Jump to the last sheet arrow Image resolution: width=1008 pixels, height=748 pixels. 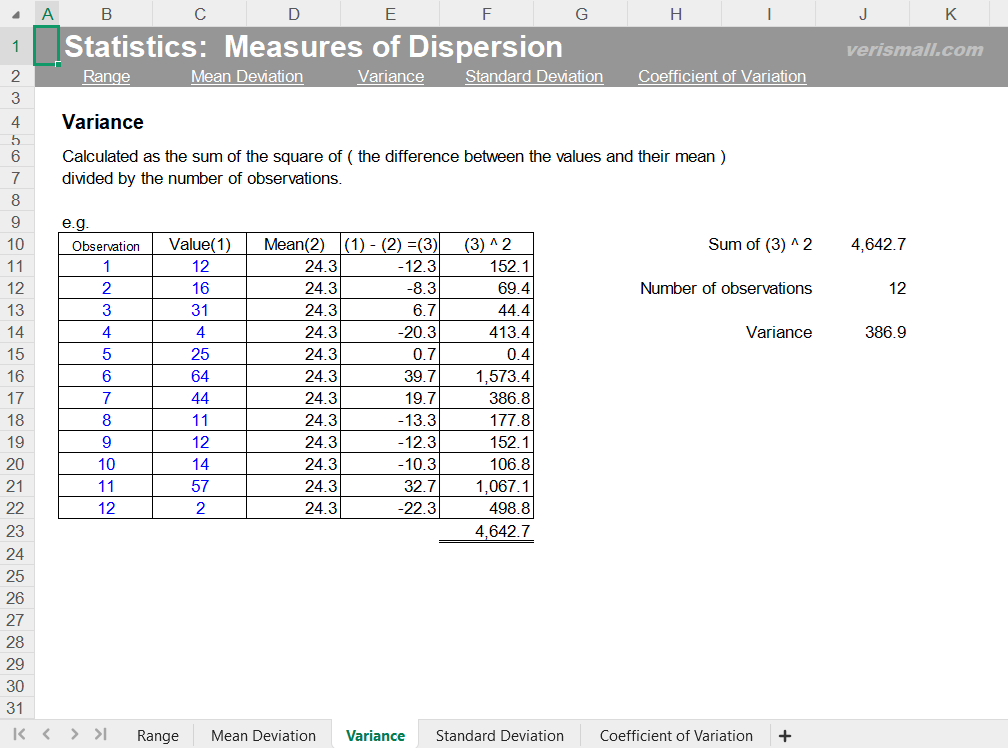pyautogui.click(x=99, y=735)
